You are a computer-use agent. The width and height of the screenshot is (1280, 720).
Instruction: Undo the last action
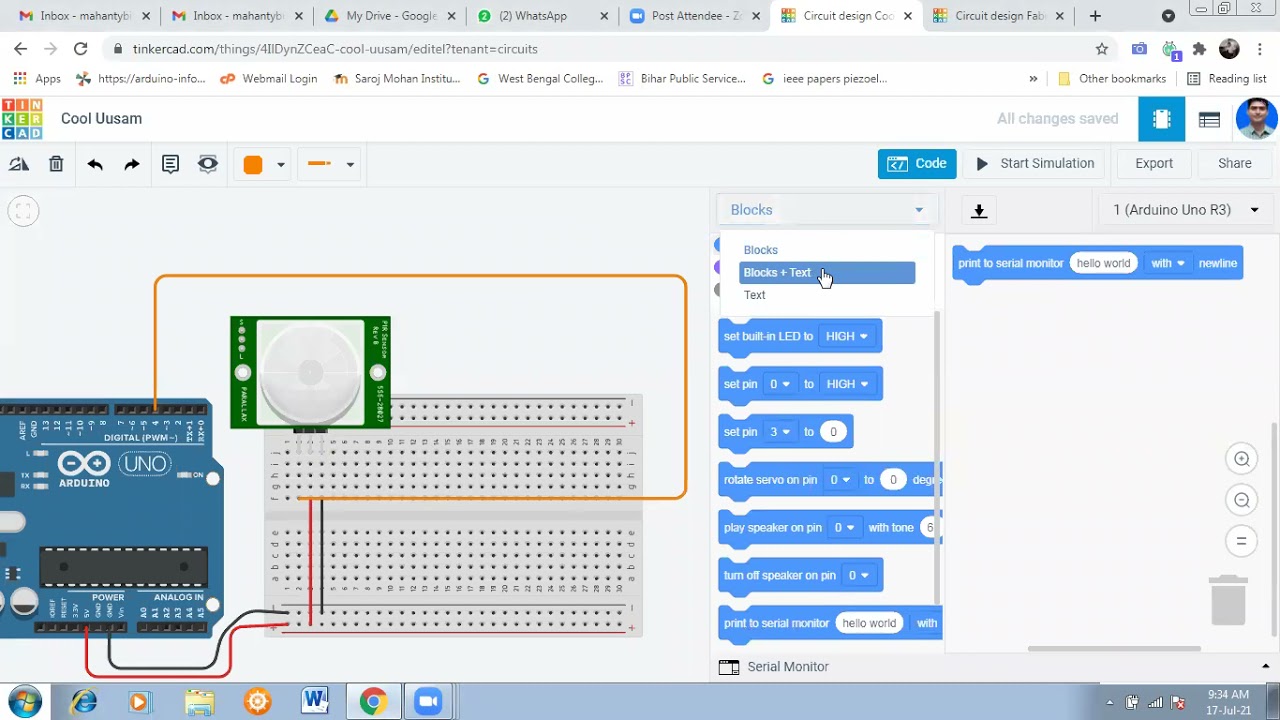pyautogui.click(x=95, y=164)
